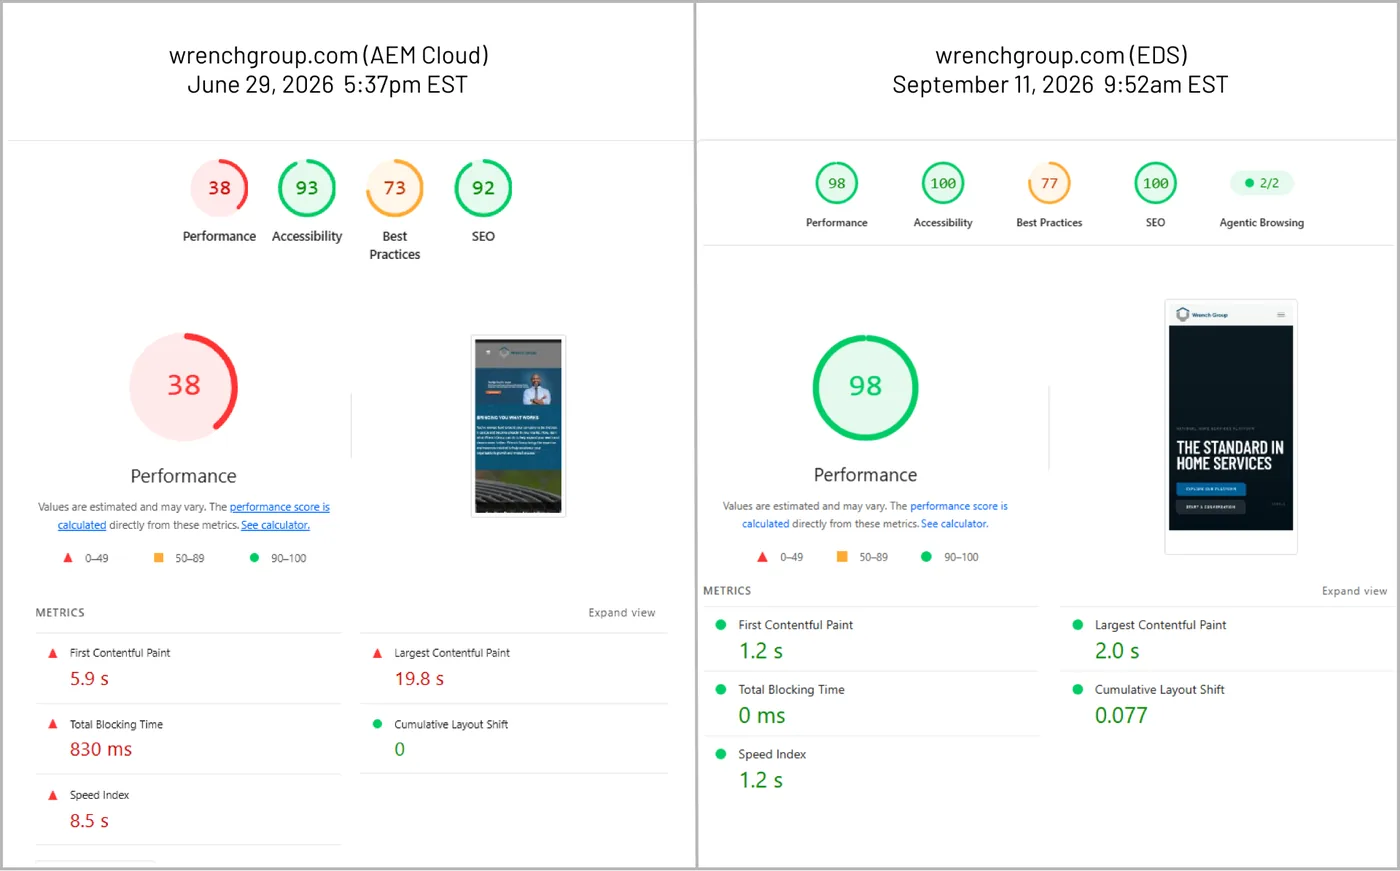Click green dot beside Cumulative Layout Shift in AEM Cloud

(377, 724)
